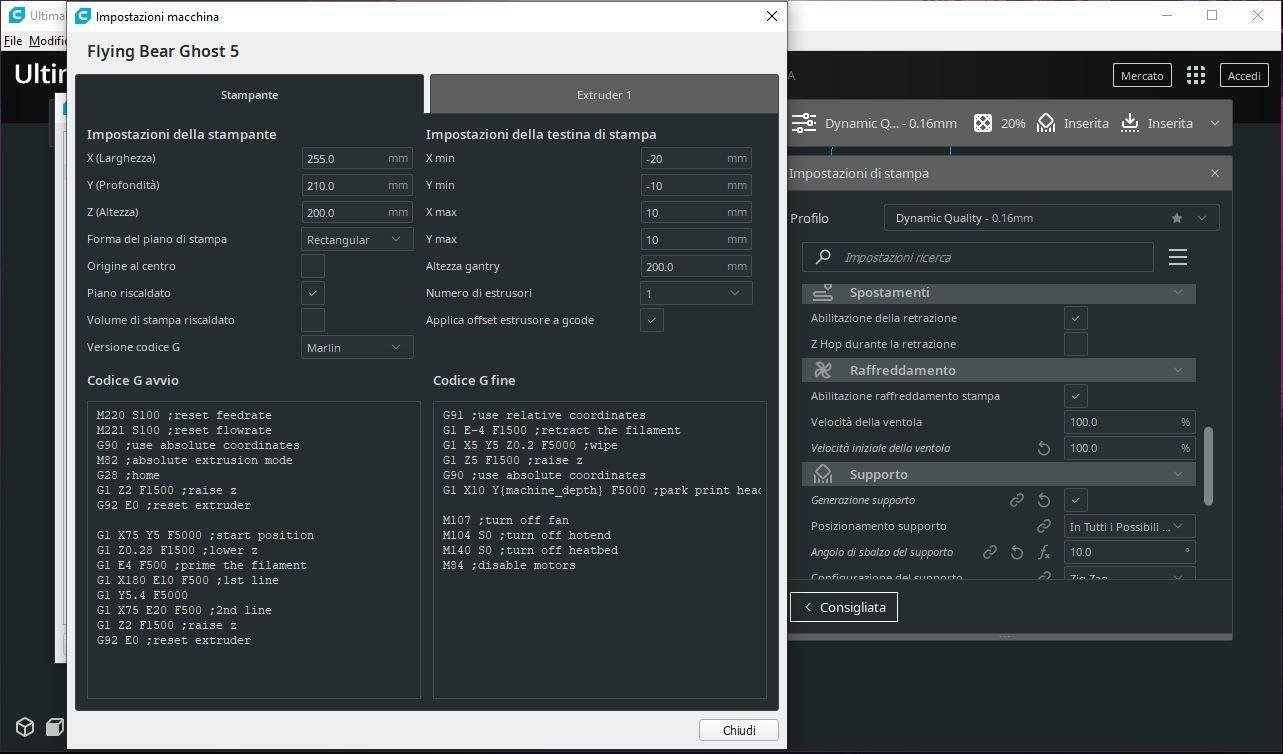Open Forma del piano di stampa dropdown
Viewport: 1283px width, 754px height.
pos(357,239)
